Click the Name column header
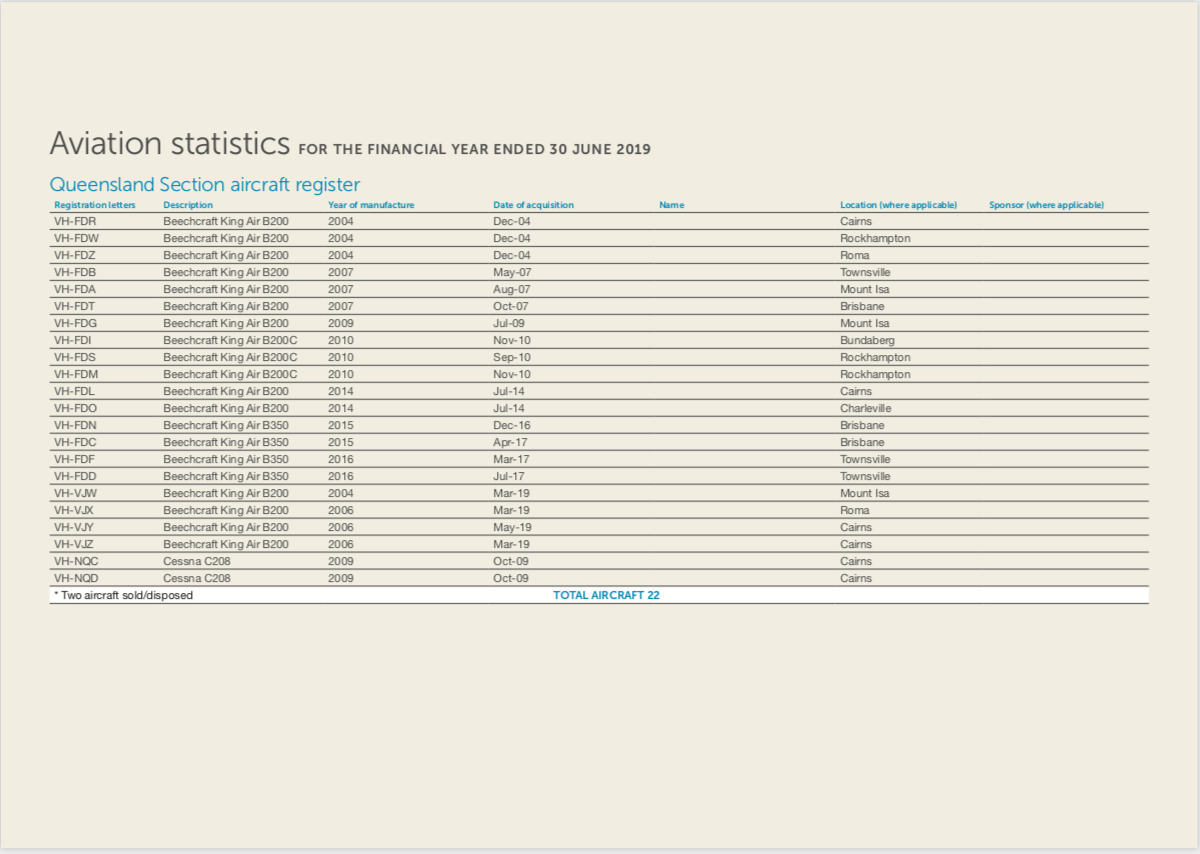The height and width of the screenshot is (854, 1200). coord(671,204)
